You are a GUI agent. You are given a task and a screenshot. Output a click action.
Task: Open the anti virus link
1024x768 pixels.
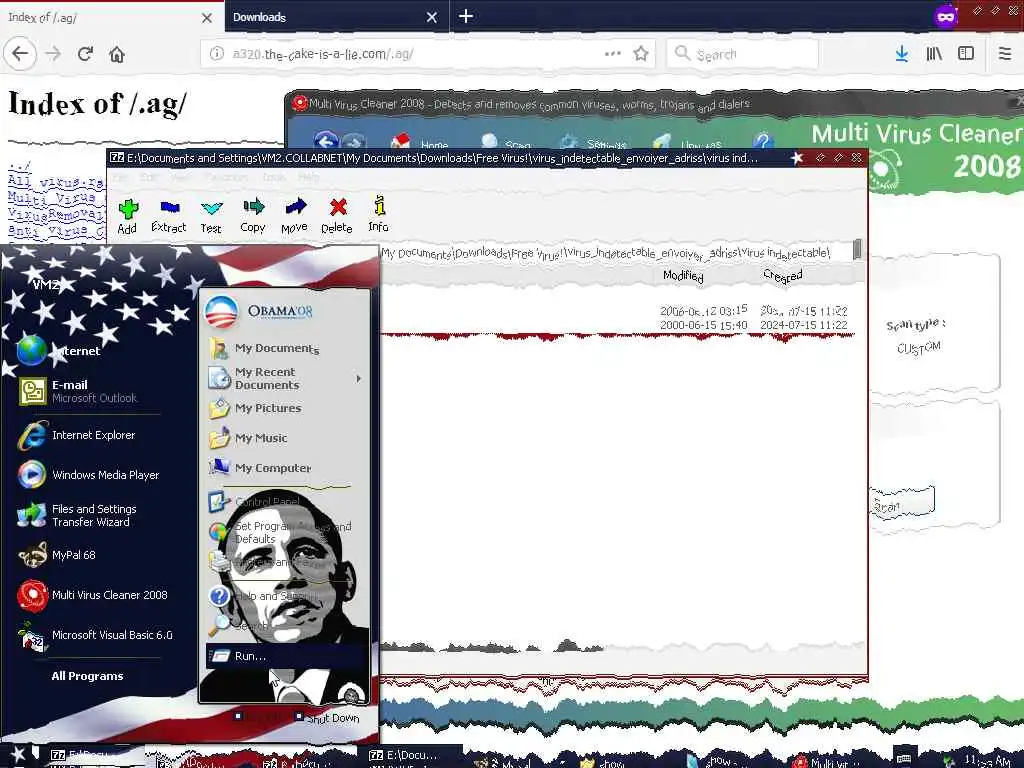click(55, 231)
